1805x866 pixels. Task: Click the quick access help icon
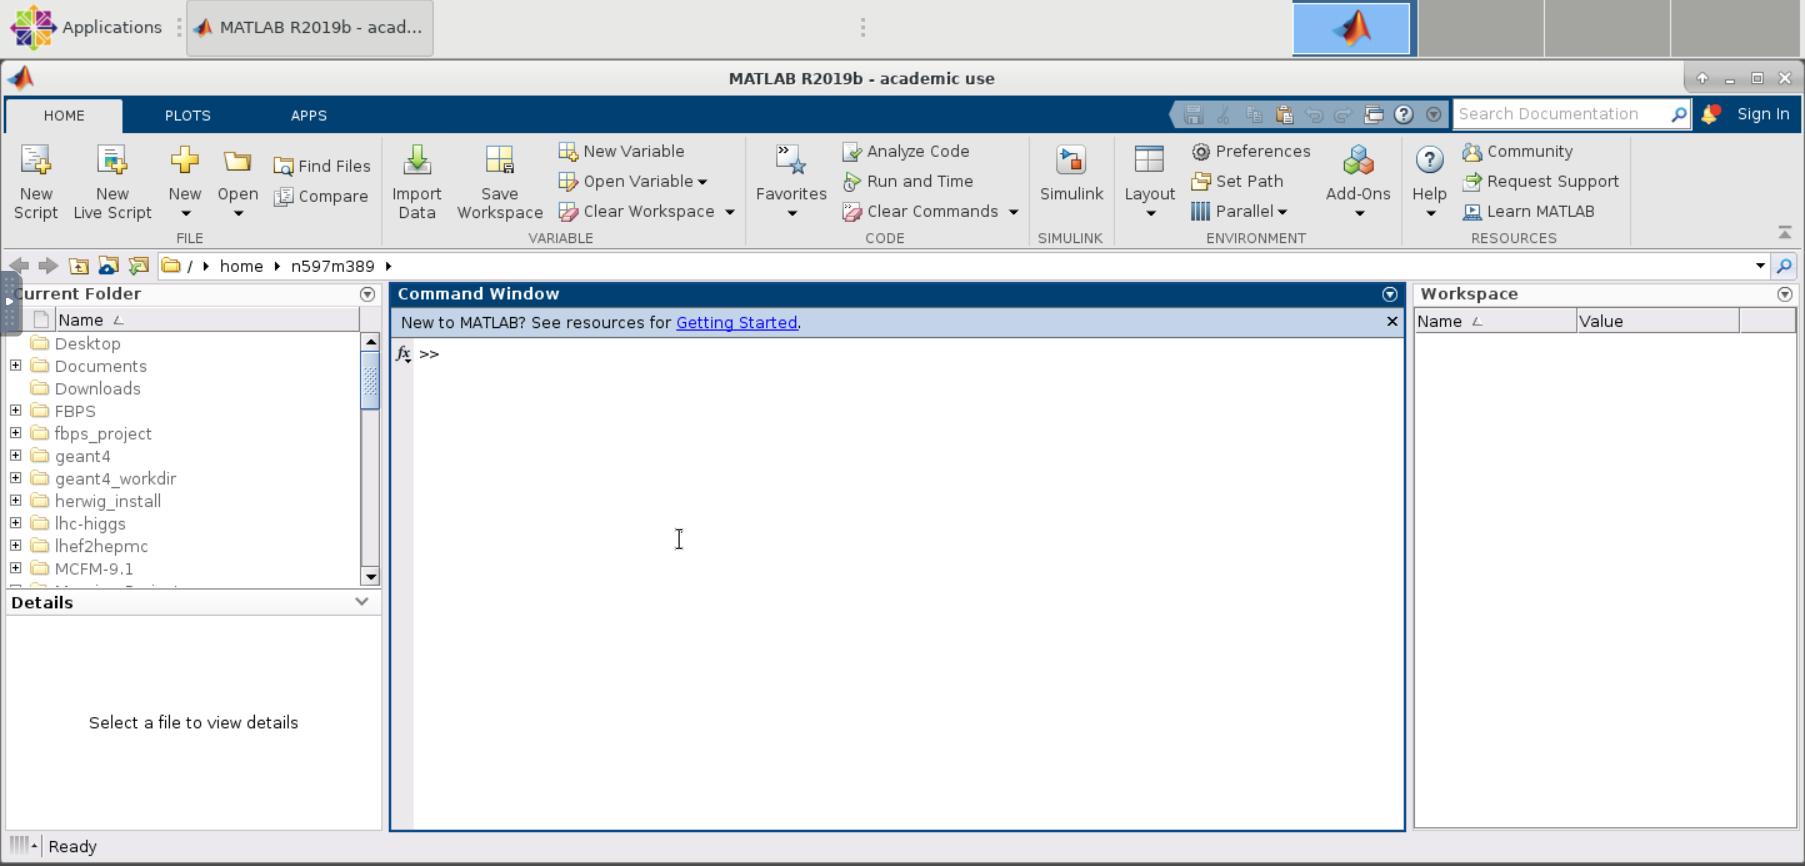click(x=1403, y=114)
